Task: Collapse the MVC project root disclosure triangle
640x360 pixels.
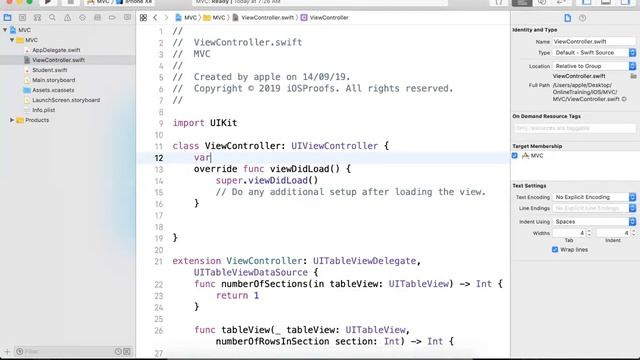Action: coord(5,30)
